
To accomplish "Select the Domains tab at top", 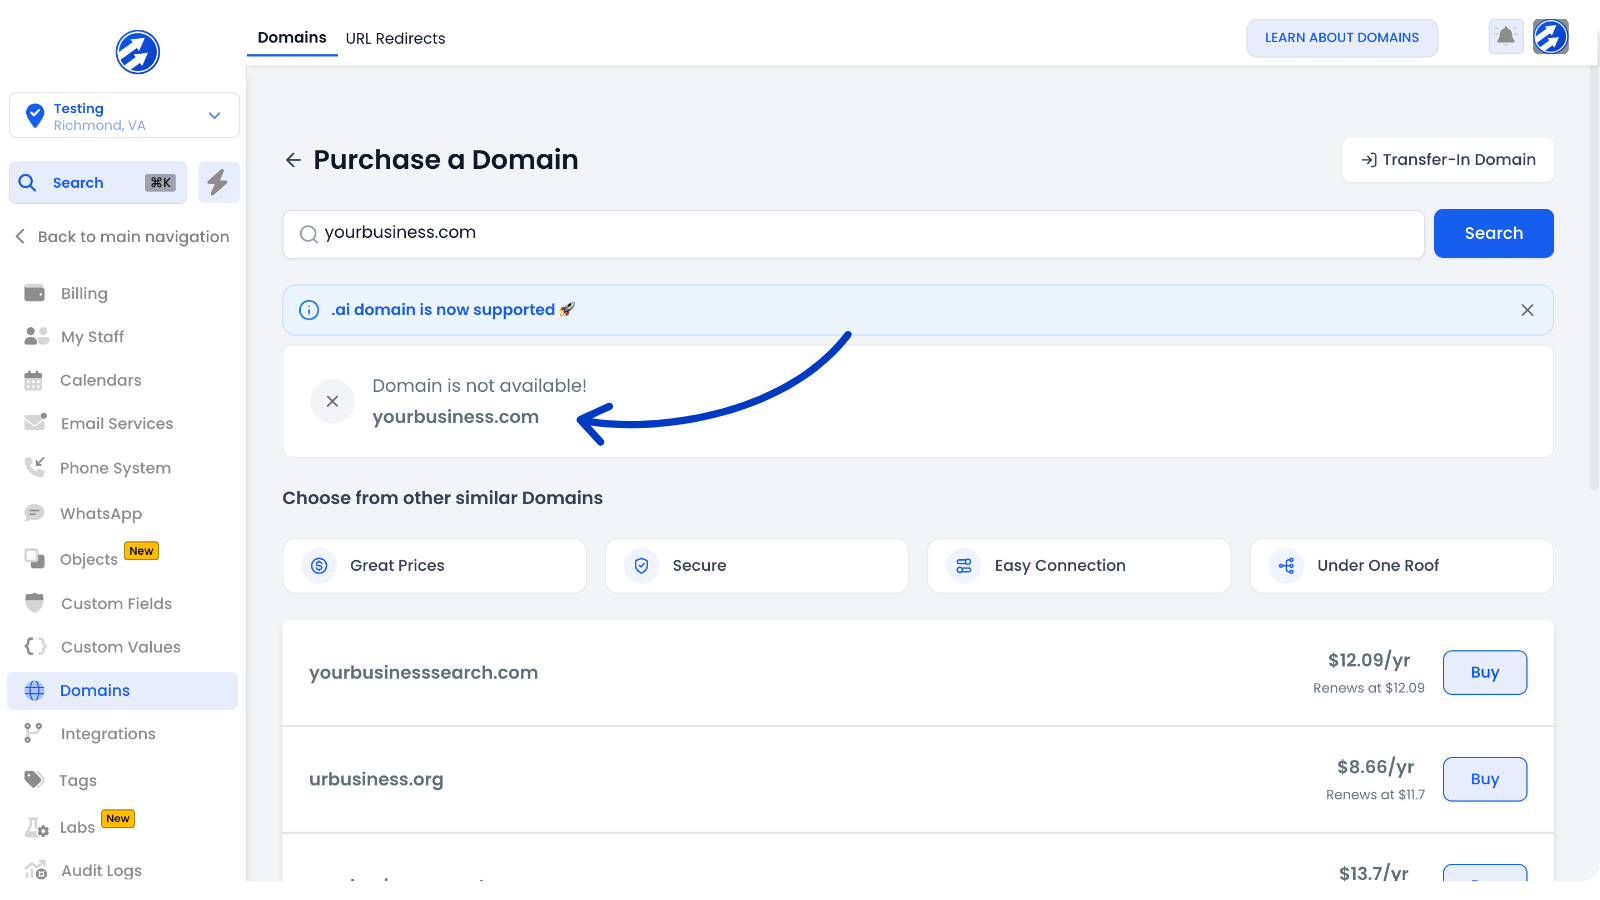I will coord(292,38).
